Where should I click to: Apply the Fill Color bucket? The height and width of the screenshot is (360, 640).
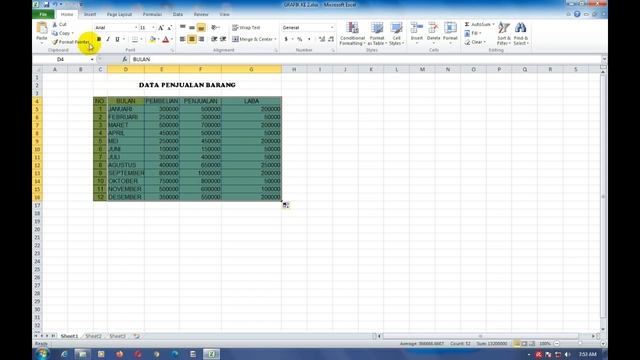click(153, 39)
